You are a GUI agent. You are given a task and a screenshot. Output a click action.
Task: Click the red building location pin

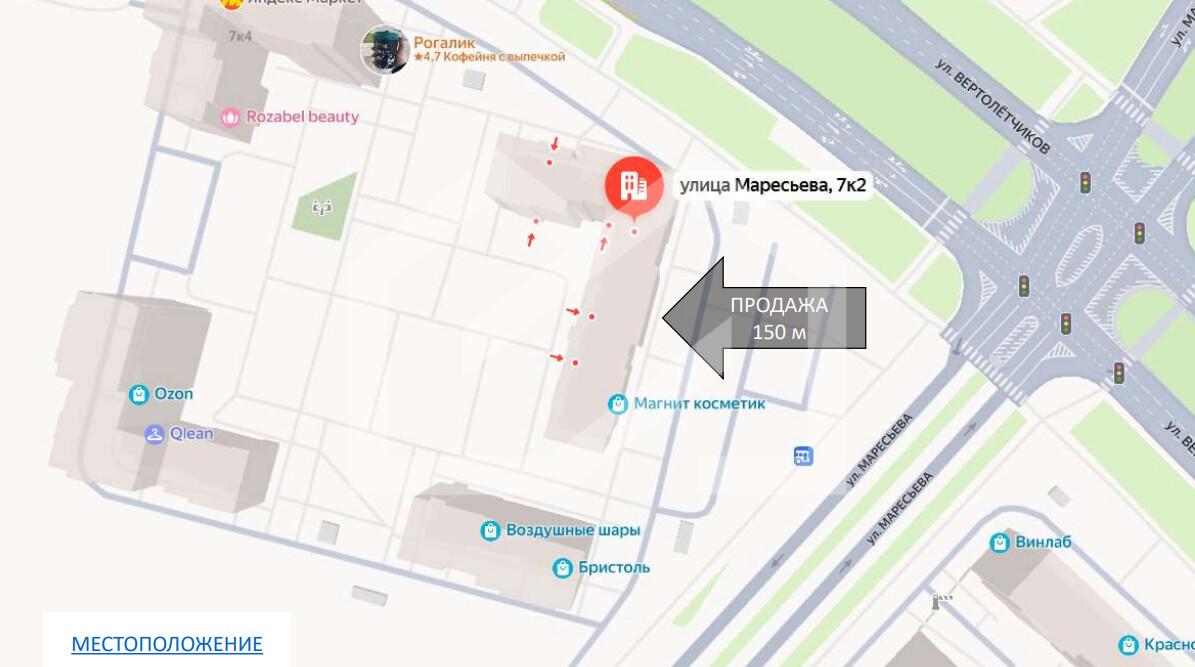click(x=633, y=187)
